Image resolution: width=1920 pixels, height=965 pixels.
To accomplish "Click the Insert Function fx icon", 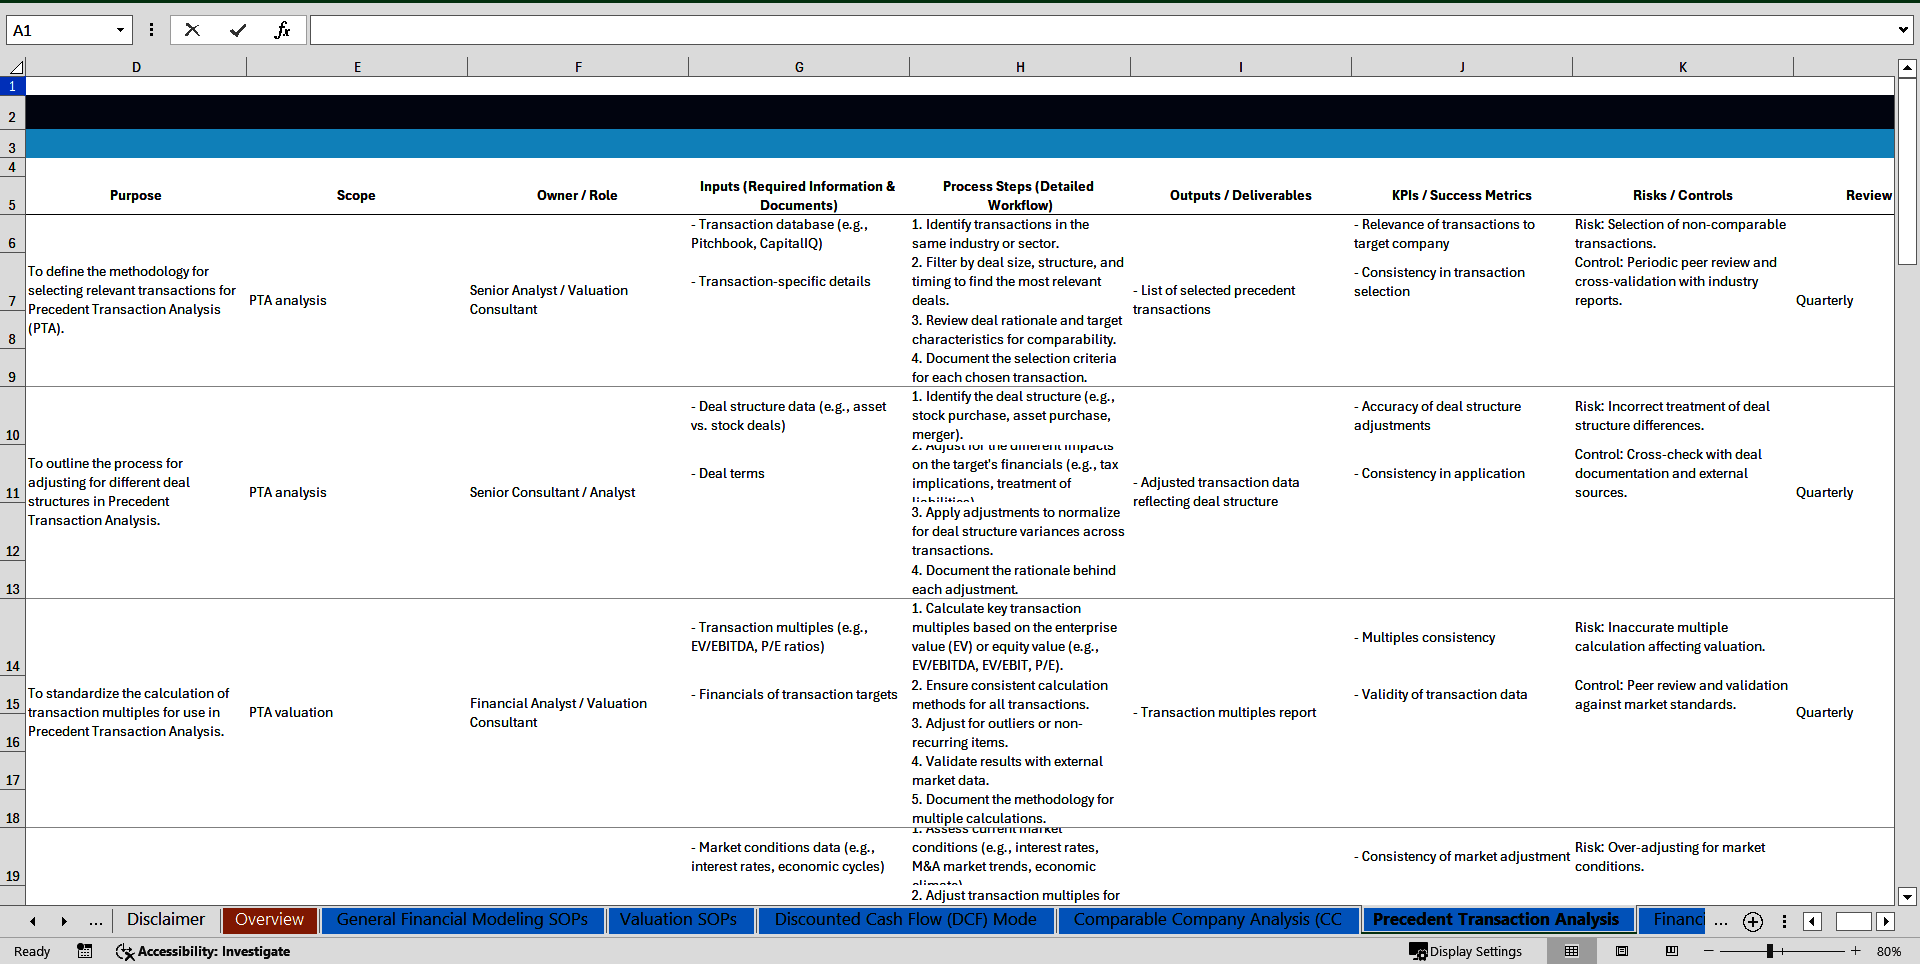I will pos(282,30).
